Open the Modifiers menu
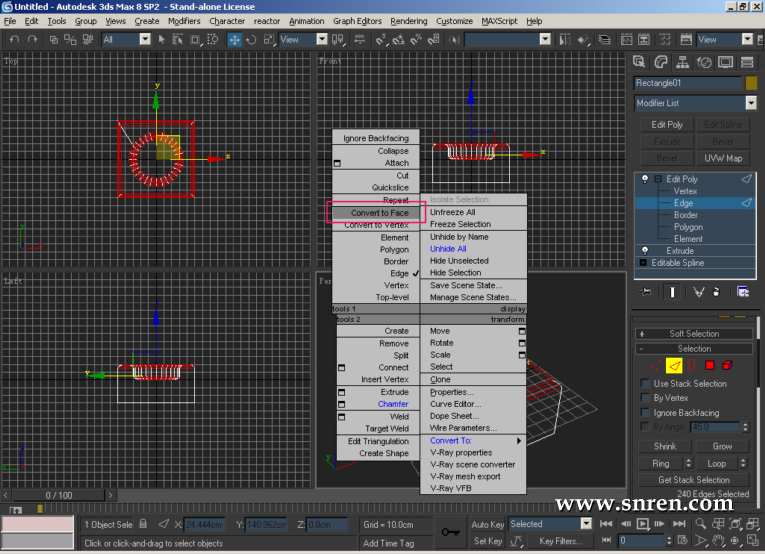The image size is (765, 554). pos(184,21)
